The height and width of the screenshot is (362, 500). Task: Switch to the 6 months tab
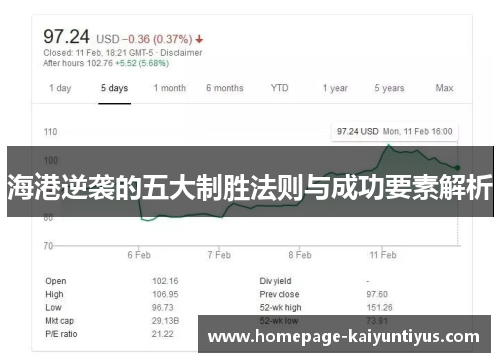click(x=225, y=88)
